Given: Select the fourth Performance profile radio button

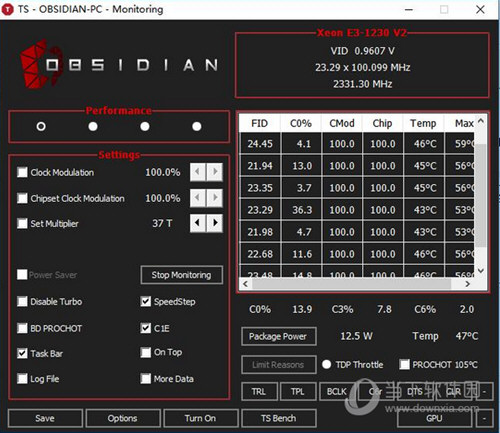Looking at the screenshot, I should (x=197, y=126).
